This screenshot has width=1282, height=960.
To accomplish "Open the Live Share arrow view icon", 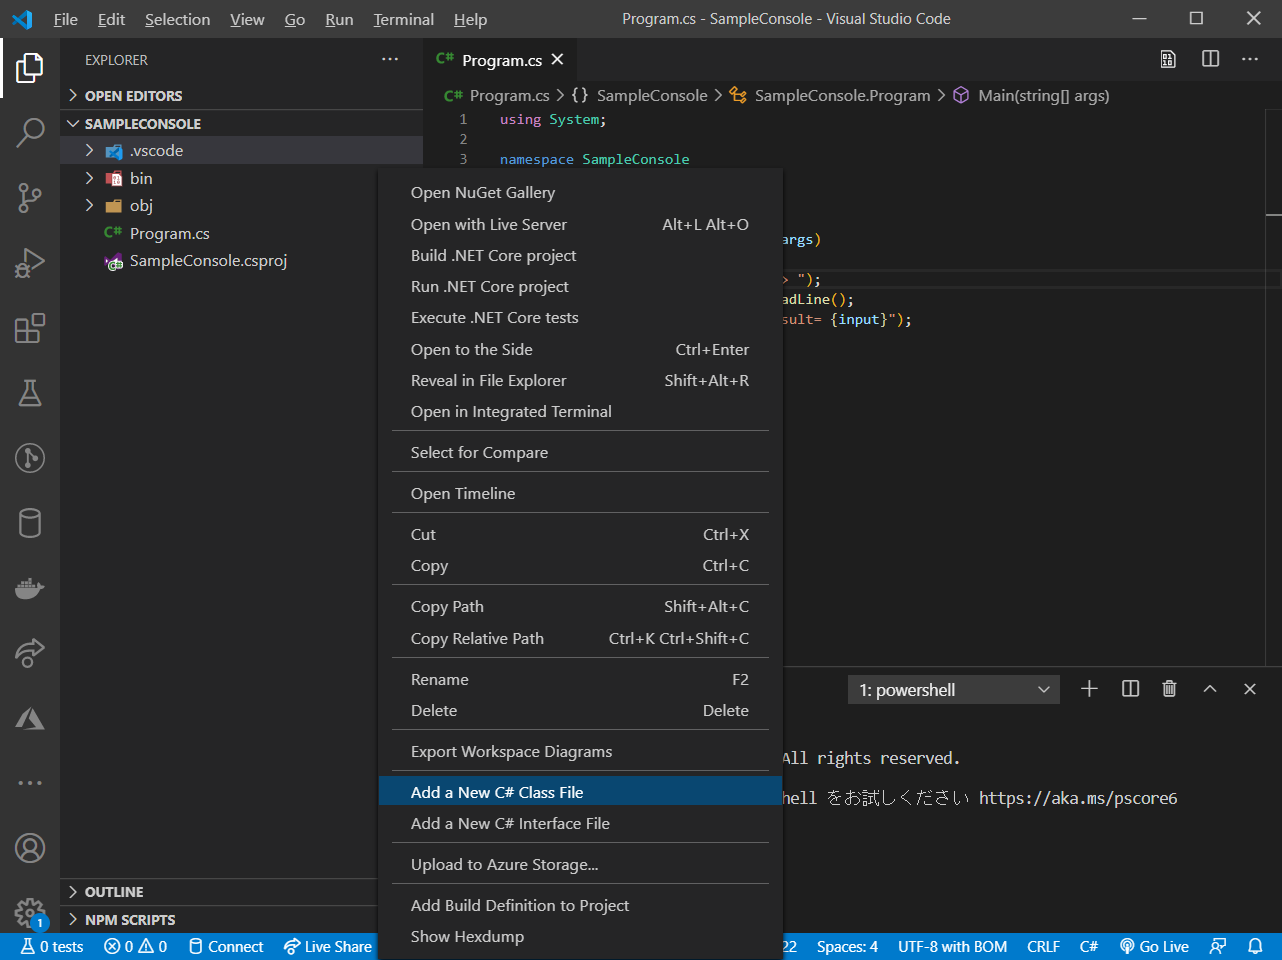I will click(30, 653).
